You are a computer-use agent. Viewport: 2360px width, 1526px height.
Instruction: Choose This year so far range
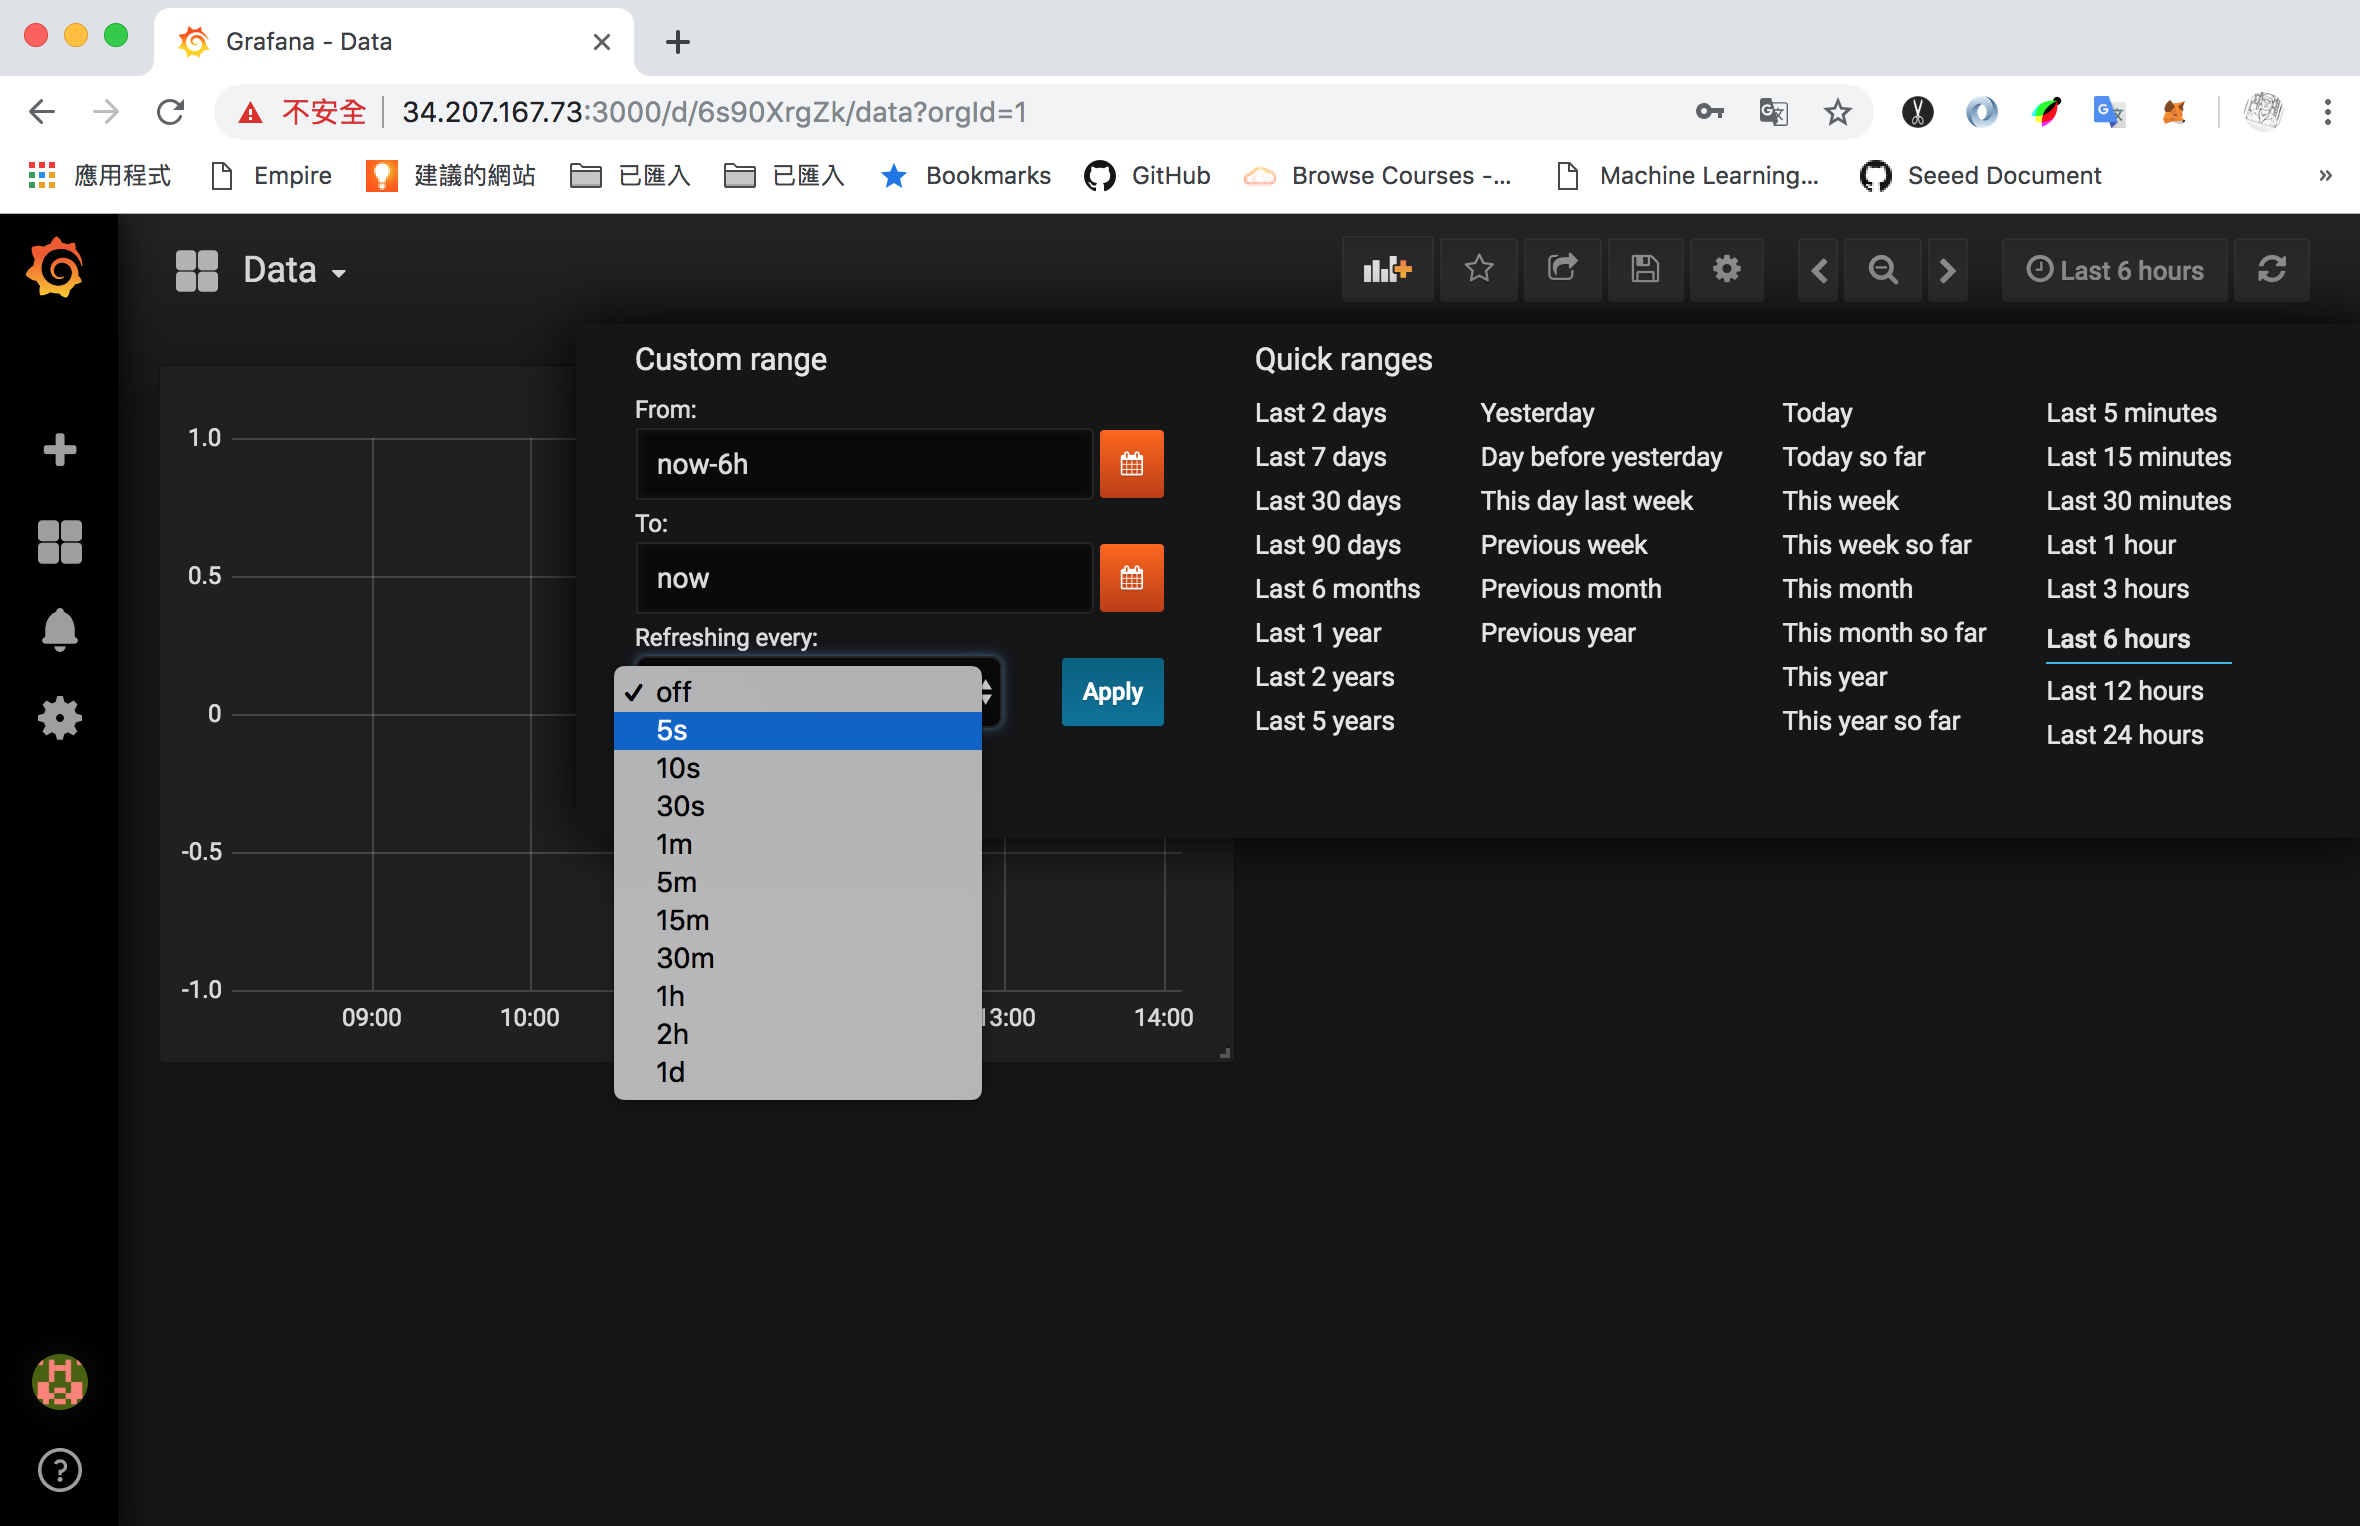[x=1871, y=721]
